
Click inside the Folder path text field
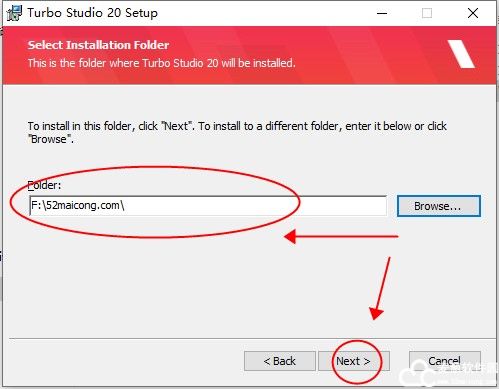(208, 206)
